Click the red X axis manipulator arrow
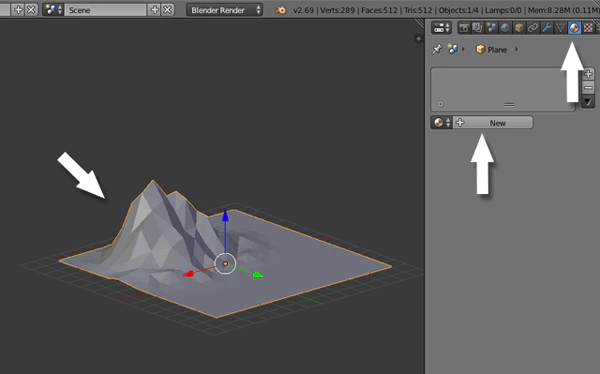The width and height of the screenshot is (600, 374). click(189, 273)
